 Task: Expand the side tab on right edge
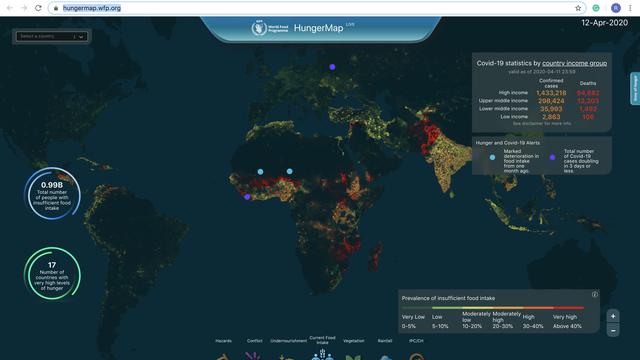(x=635, y=89)
